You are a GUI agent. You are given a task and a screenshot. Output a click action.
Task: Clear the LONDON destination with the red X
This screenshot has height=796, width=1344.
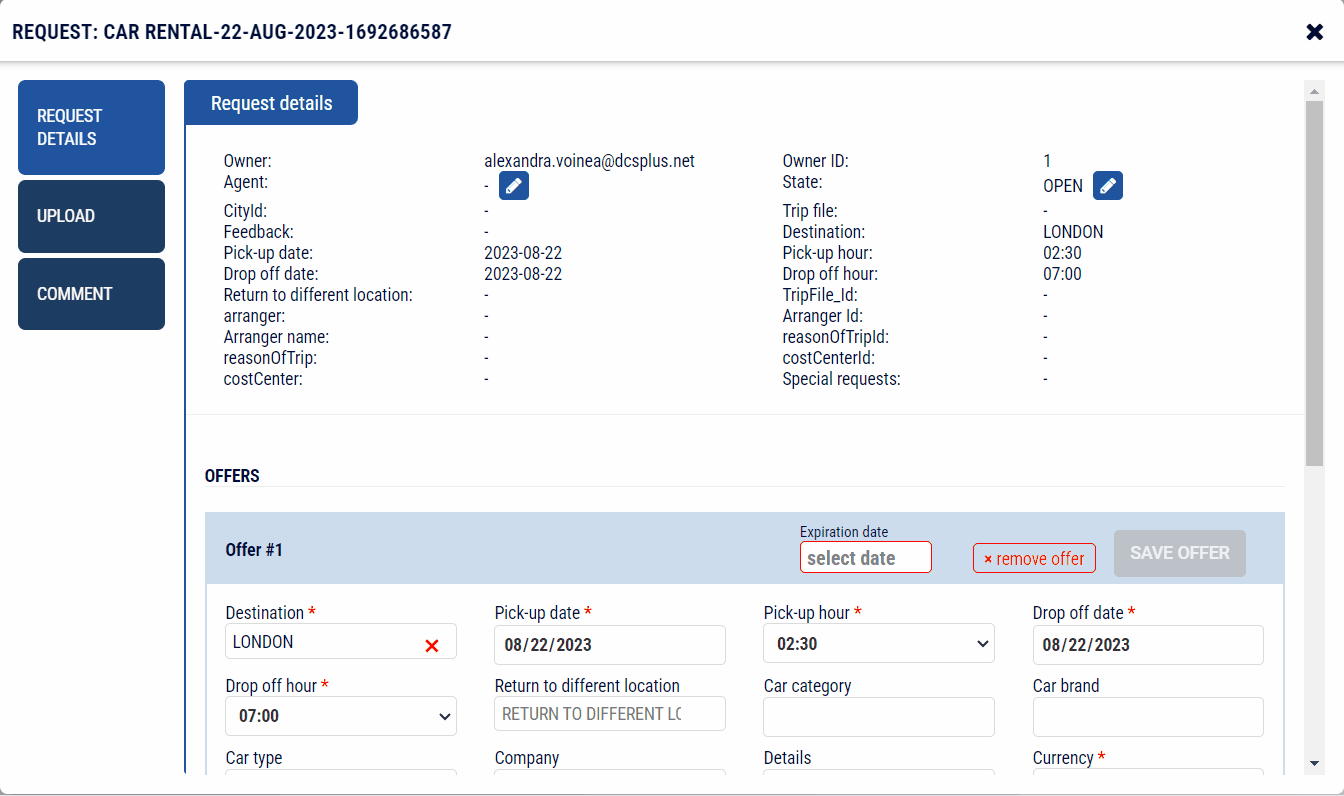click(x=432, y=644)
